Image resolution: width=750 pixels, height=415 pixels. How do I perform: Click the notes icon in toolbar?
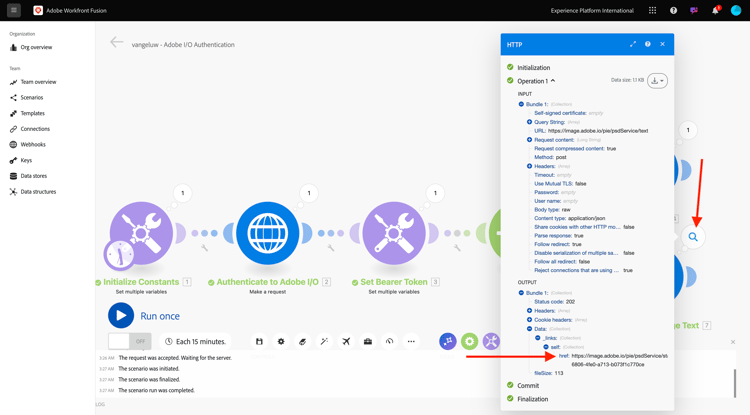coord(302,341)
